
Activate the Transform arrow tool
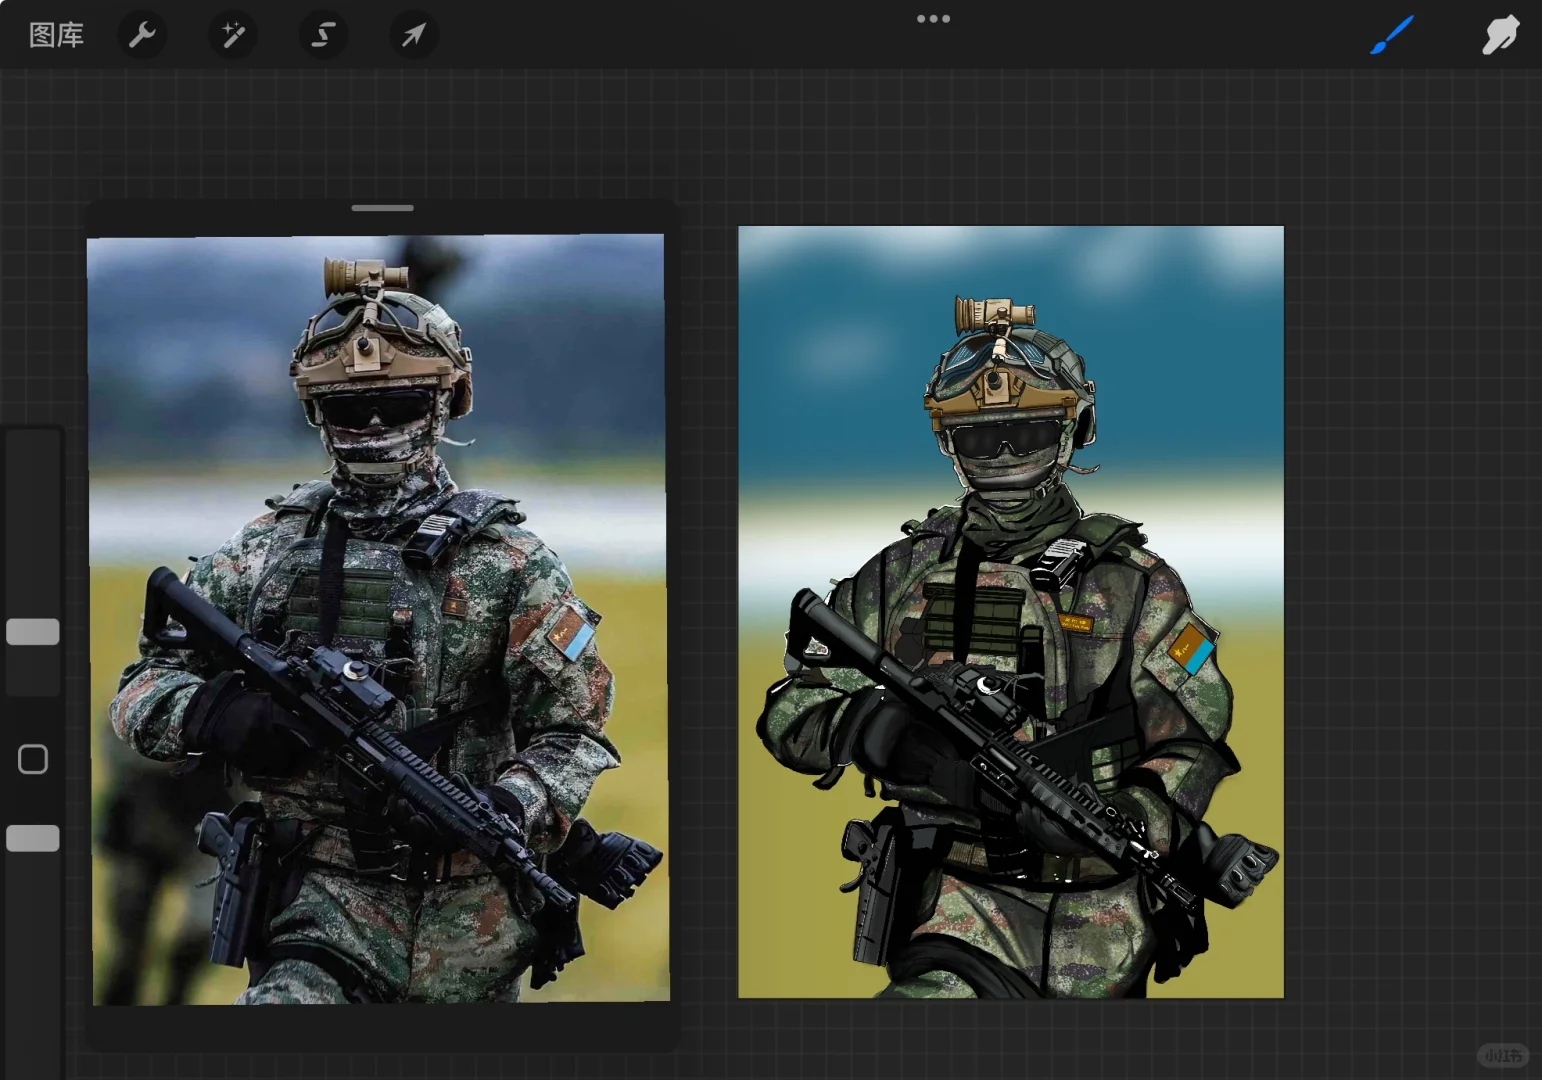413,36
